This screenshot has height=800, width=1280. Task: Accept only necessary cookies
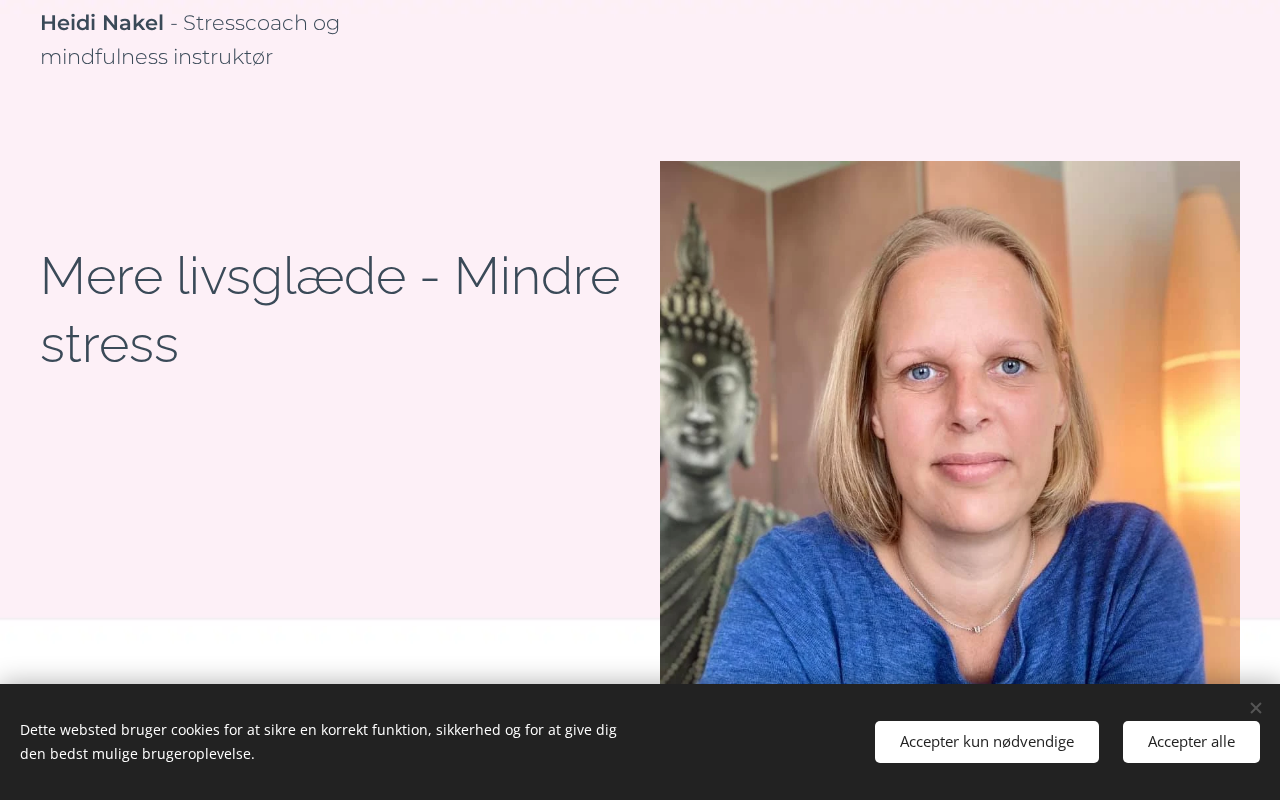click(987, 742)
